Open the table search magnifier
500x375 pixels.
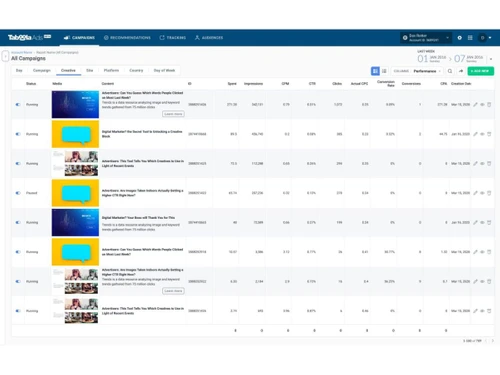[450, 71]
